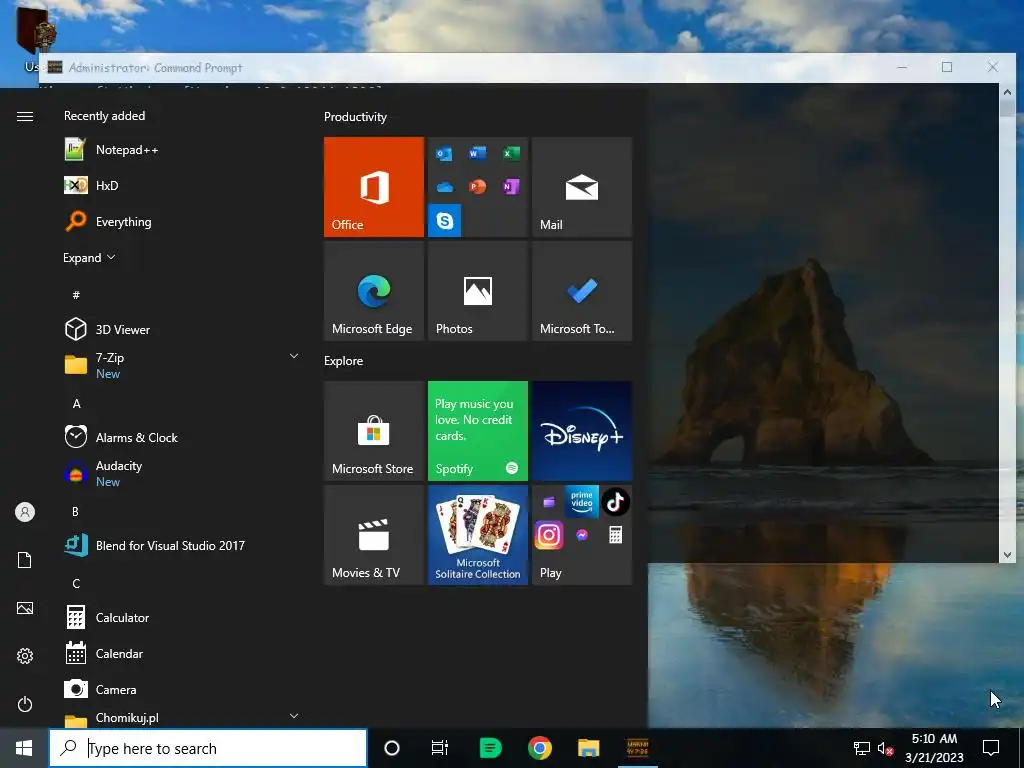
Task: Open Notepad++ from Recently added
Action: pyautogui.click(x=182, y=150)
